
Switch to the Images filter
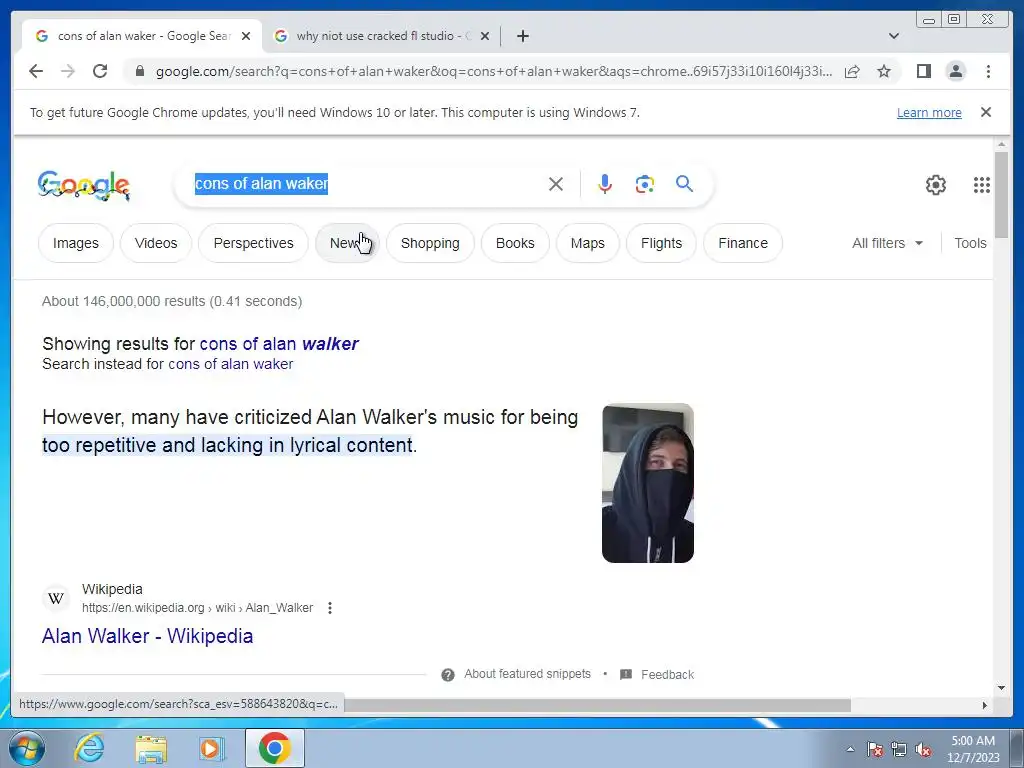[76, 243]
